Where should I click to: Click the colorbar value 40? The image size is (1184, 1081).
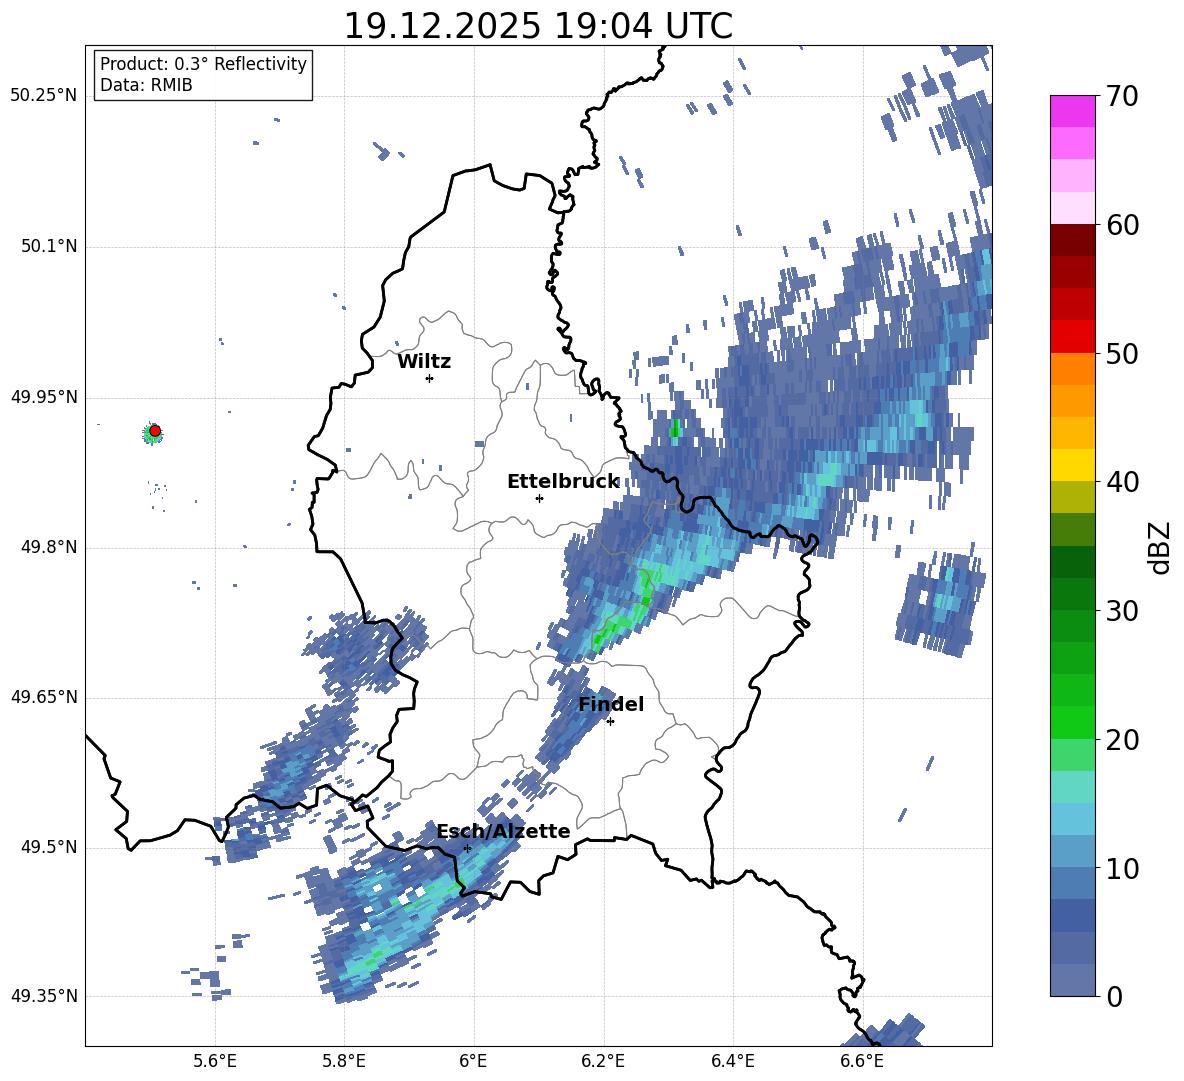(x=1122, y=482)
